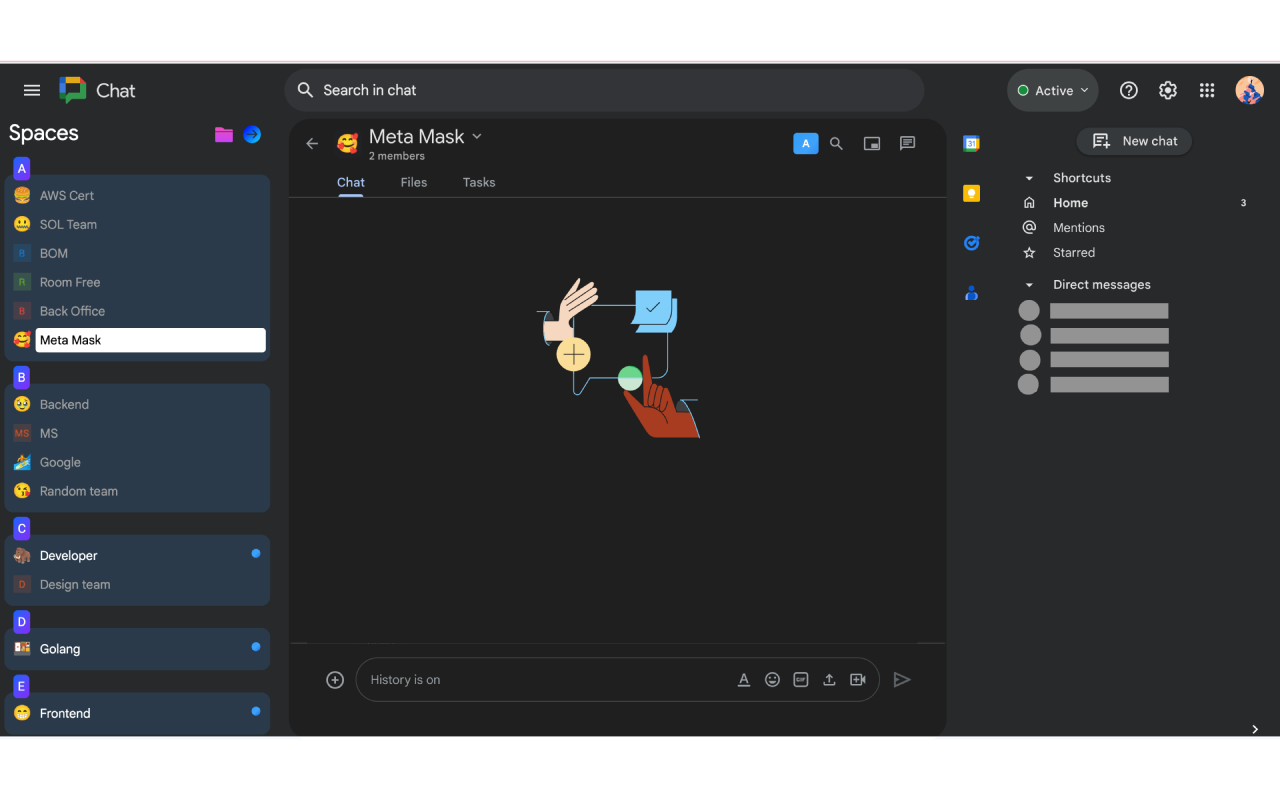Screen dimensions: 1280x800
Task: Click the blue A icon in the space header
Action: (x=806, y=143)
